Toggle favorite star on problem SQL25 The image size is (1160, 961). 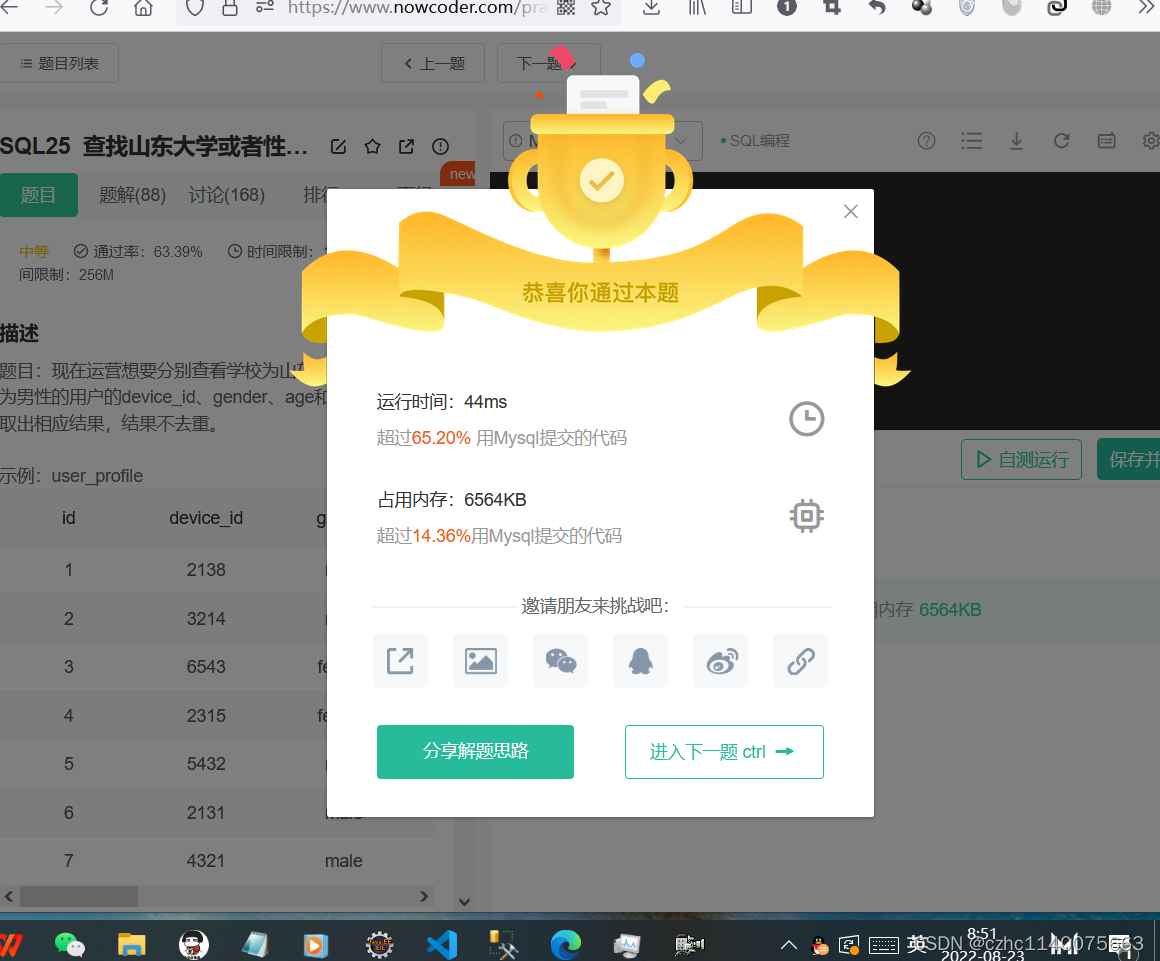point(372,145)
